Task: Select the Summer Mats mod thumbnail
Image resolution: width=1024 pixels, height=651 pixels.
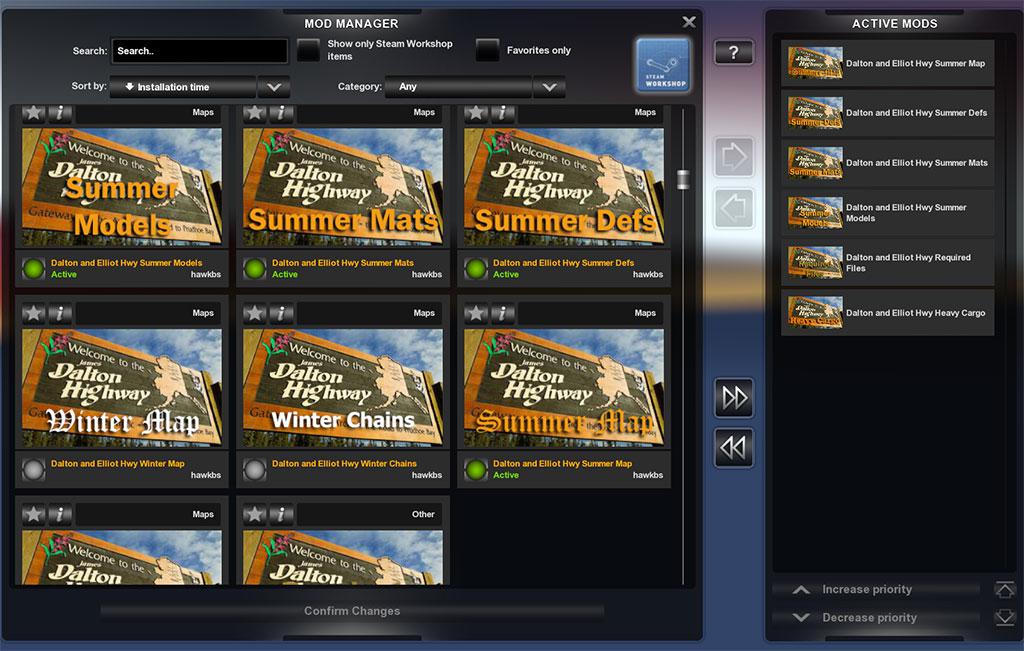Action: click(343, 187)
